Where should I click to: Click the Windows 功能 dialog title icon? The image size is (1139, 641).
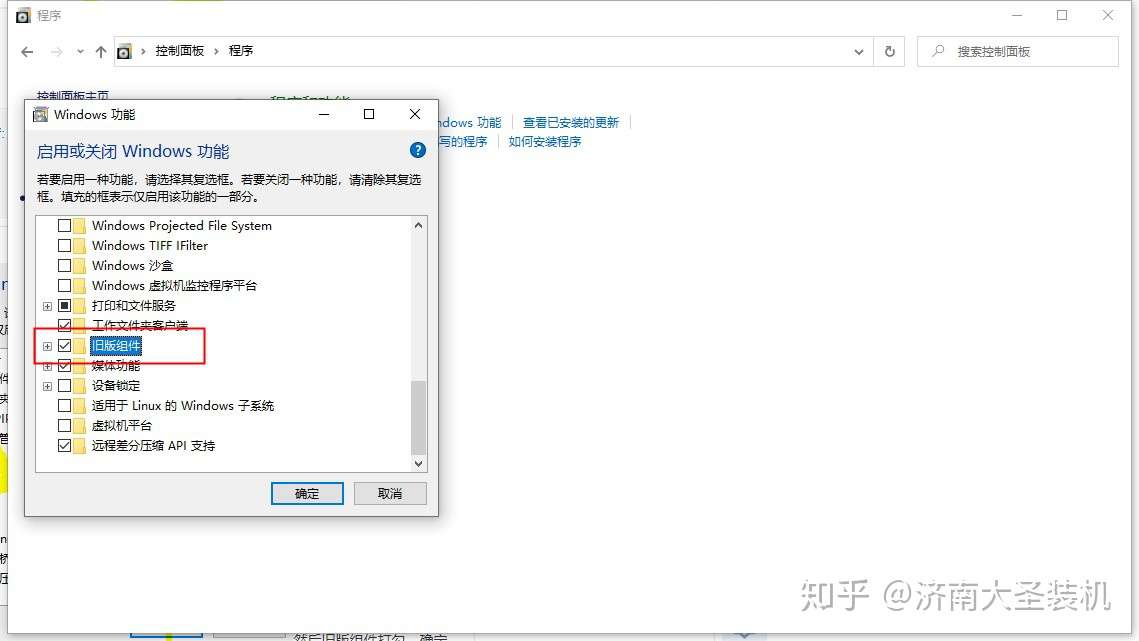click(41, 115)
